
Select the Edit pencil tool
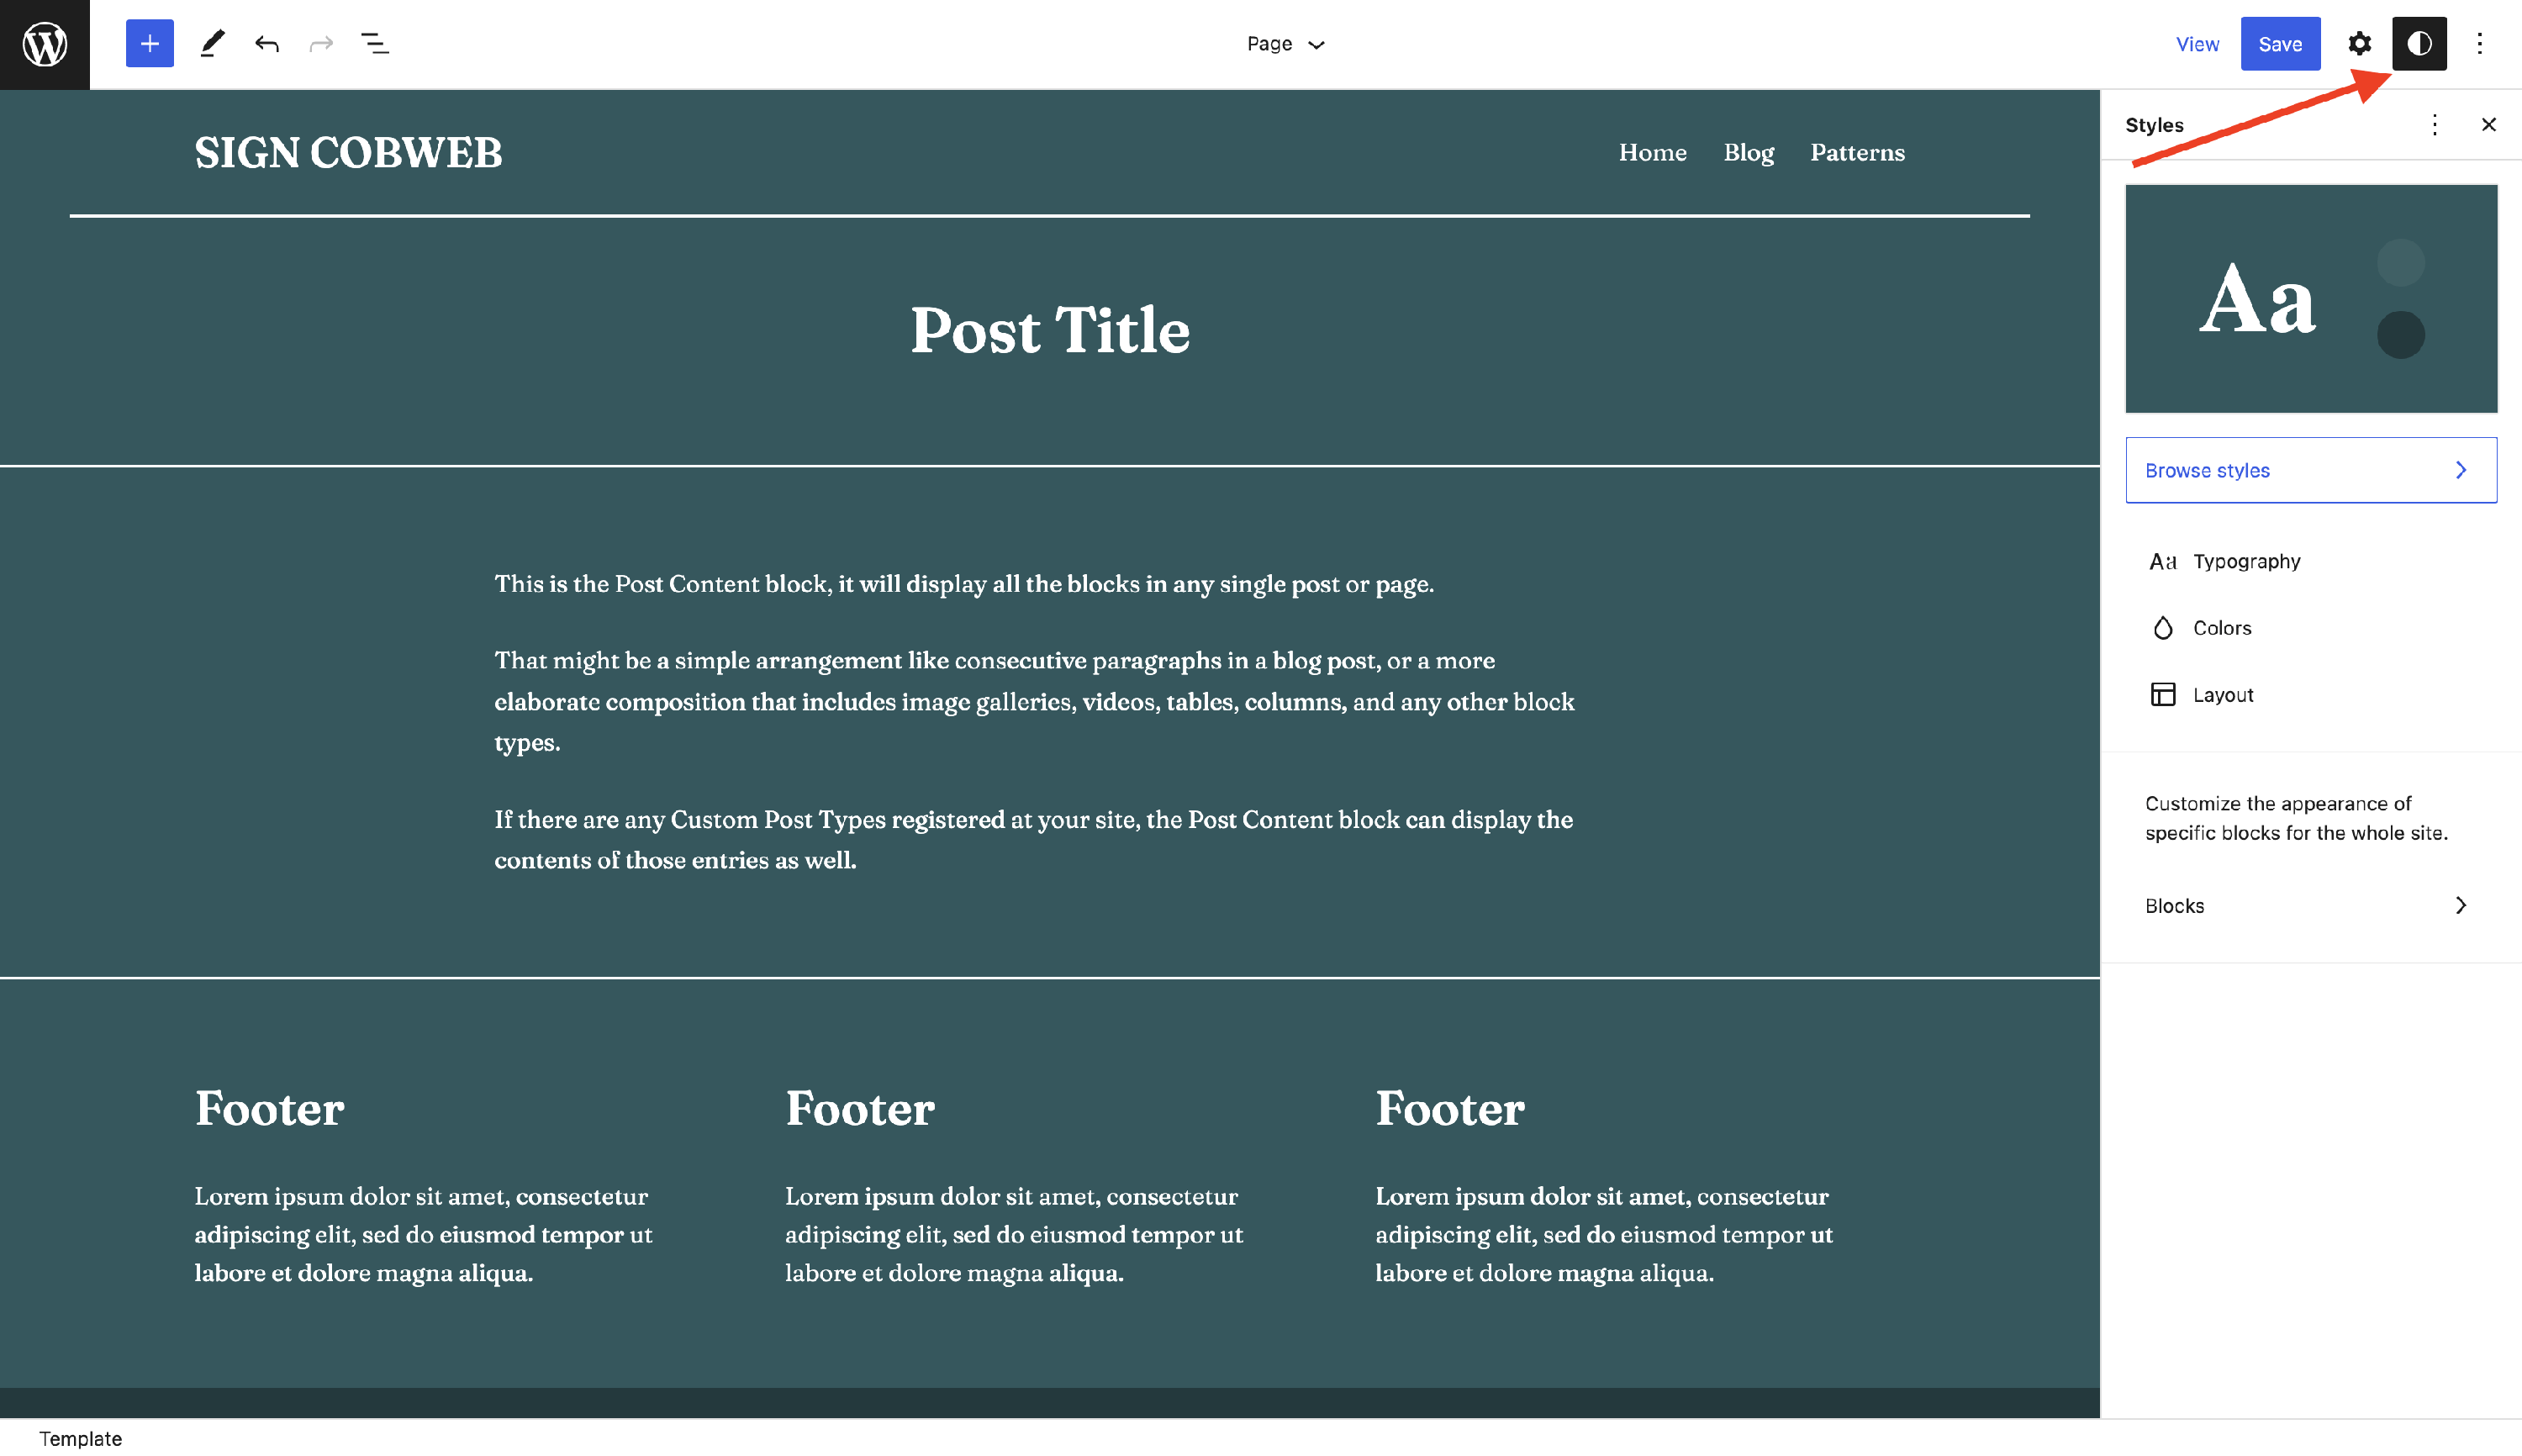click(x=212, y=44)
